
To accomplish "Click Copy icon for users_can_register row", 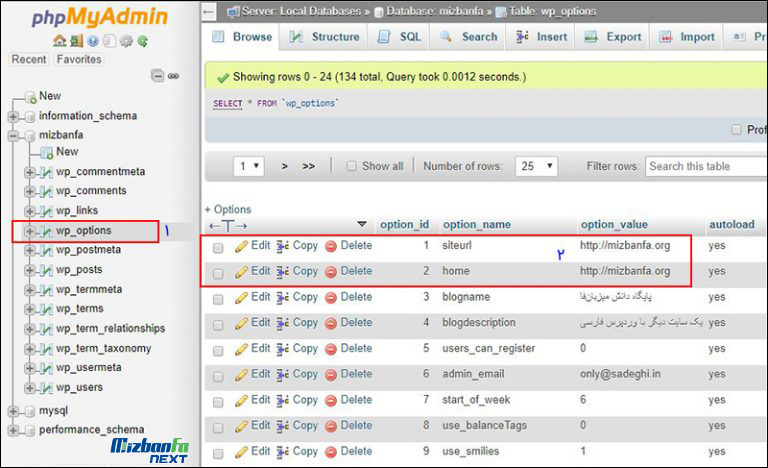I will coord(283,349).
